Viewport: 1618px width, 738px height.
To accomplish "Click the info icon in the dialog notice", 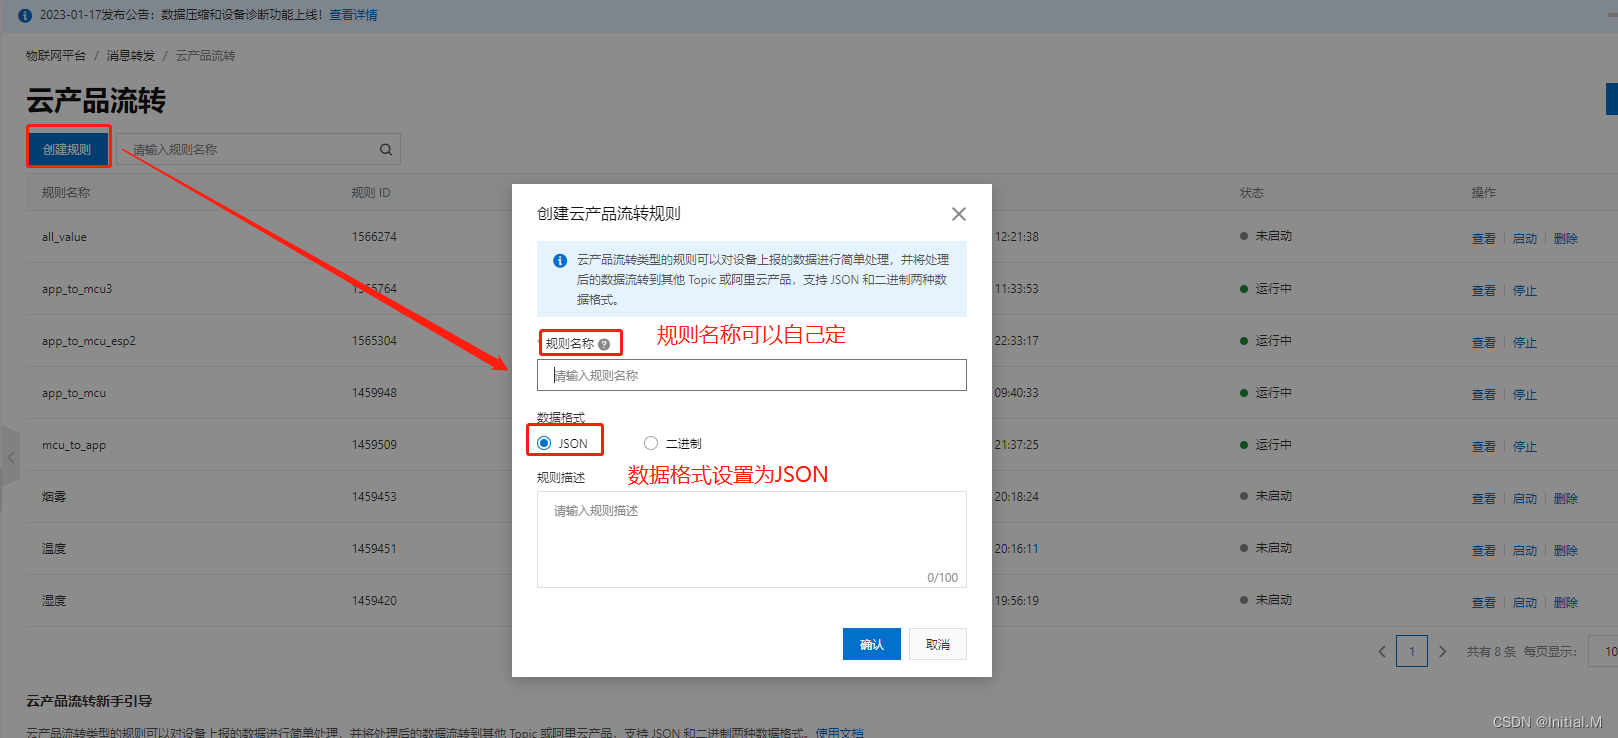I will pos(560,261).
